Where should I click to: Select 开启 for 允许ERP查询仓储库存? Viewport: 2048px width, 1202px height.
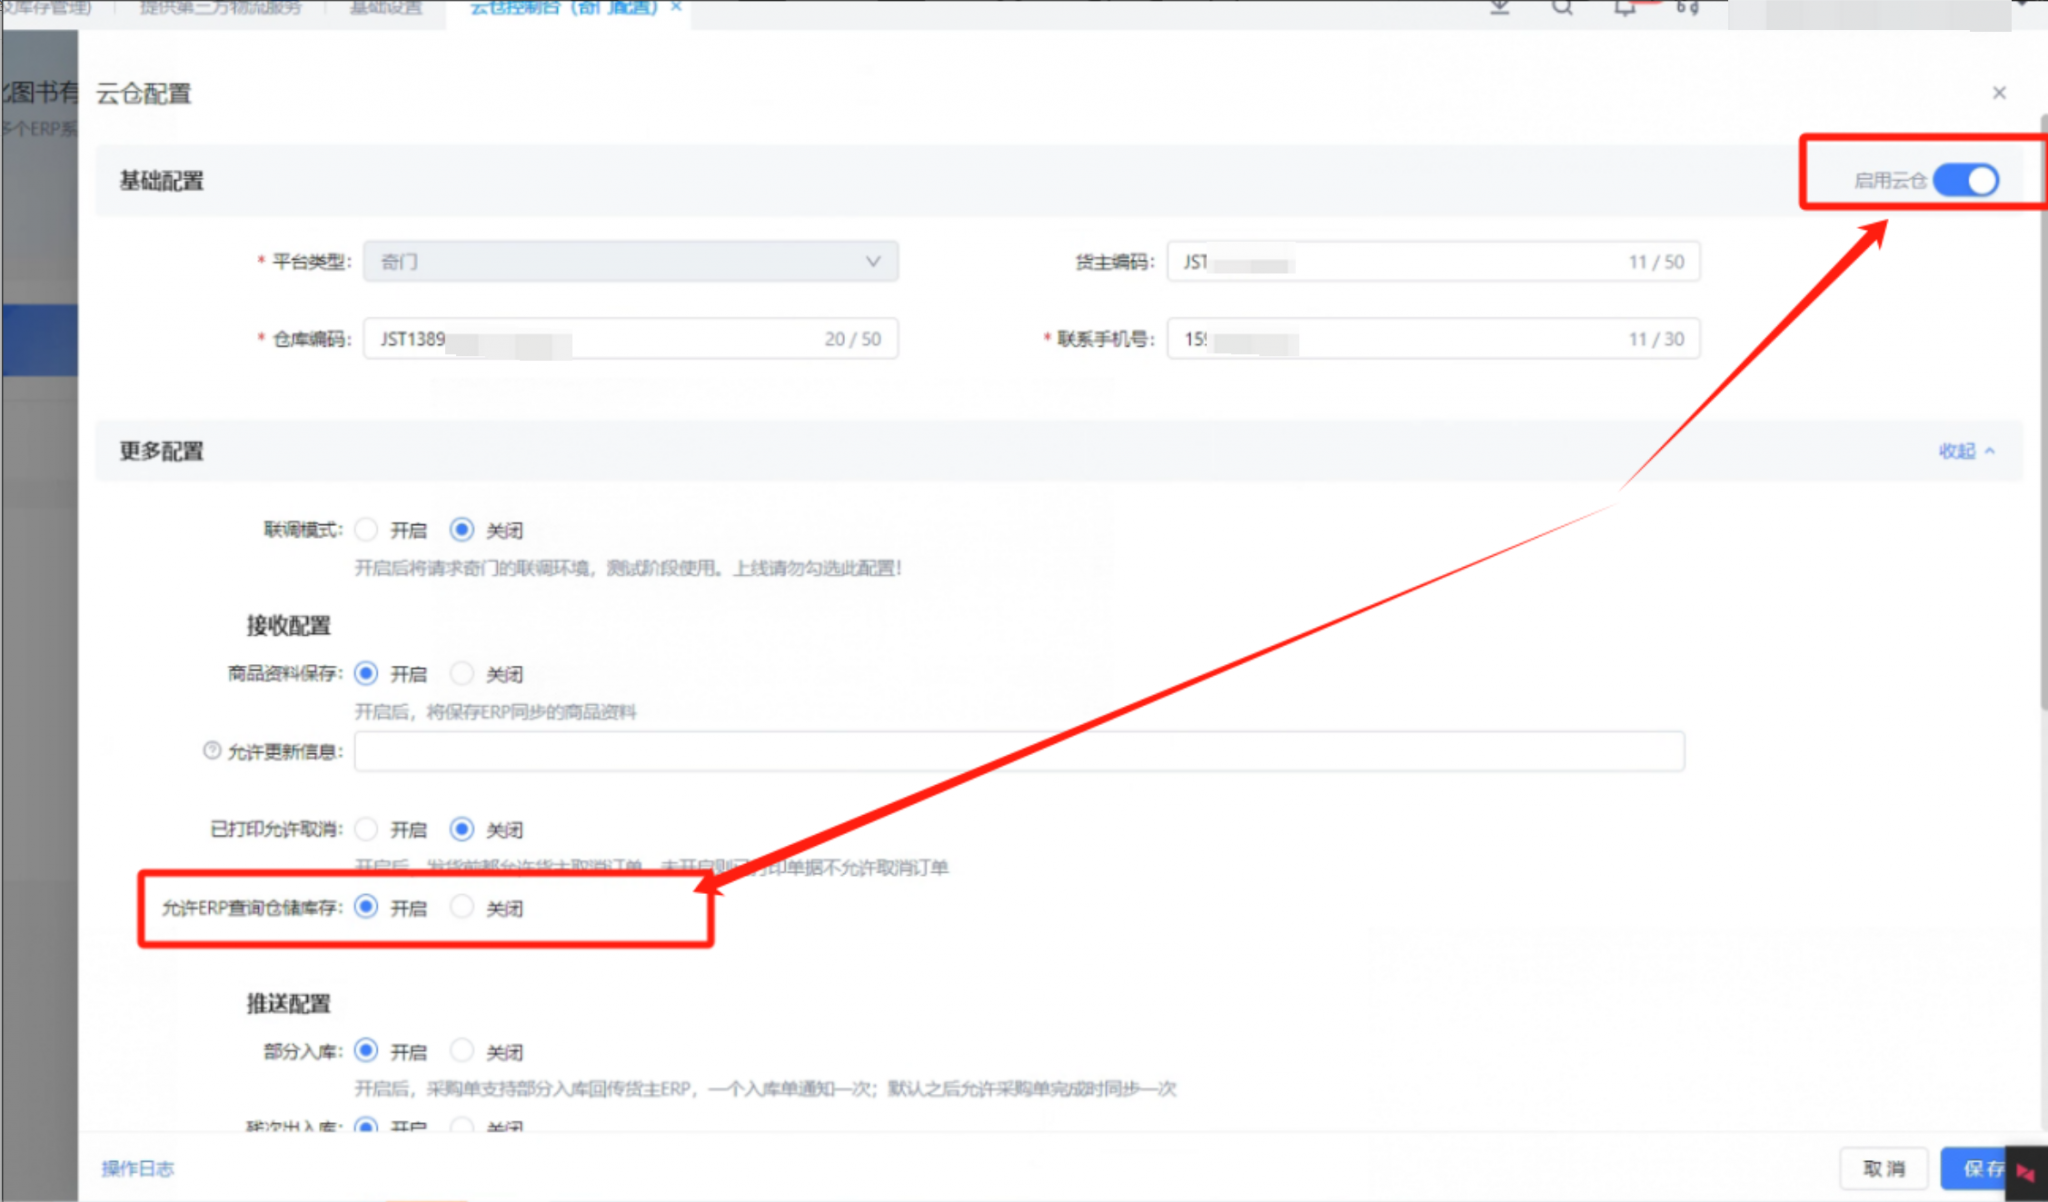click(366, 907)
